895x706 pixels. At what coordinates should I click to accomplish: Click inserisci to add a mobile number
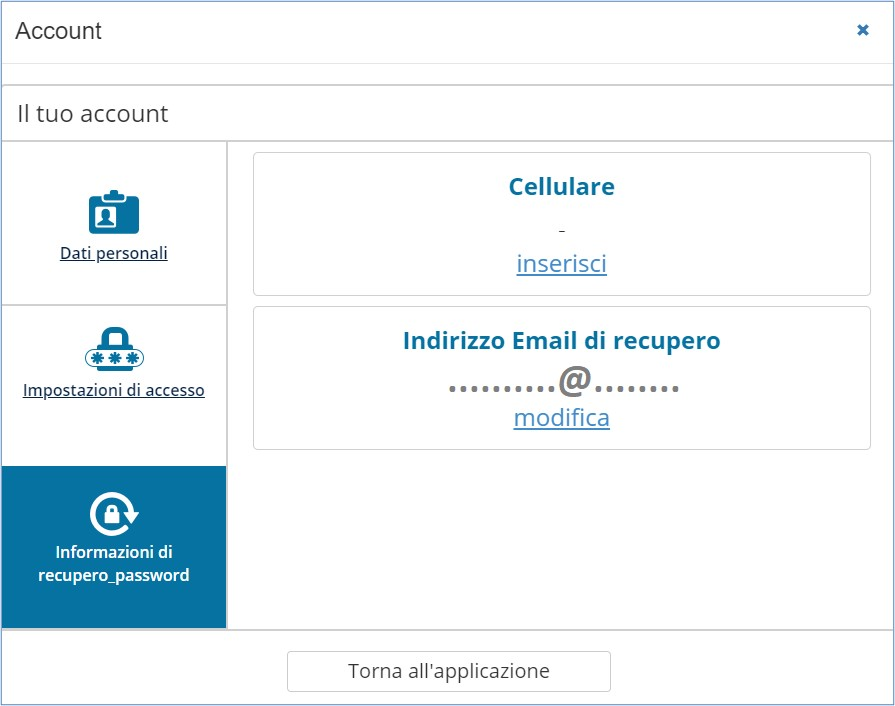point(561,264)
